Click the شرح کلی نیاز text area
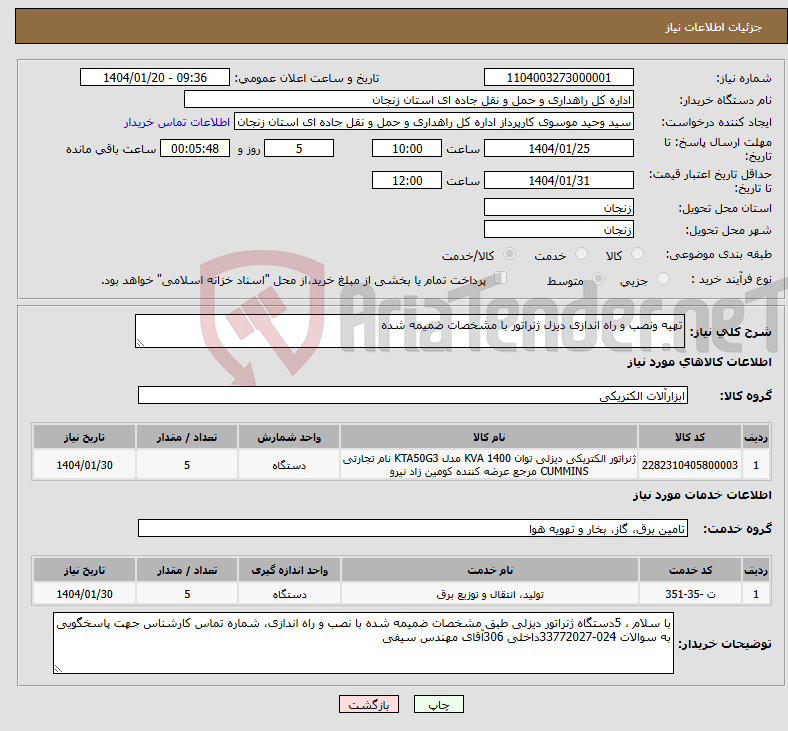Viewport: 788px width, 731px height. (410, 331)
